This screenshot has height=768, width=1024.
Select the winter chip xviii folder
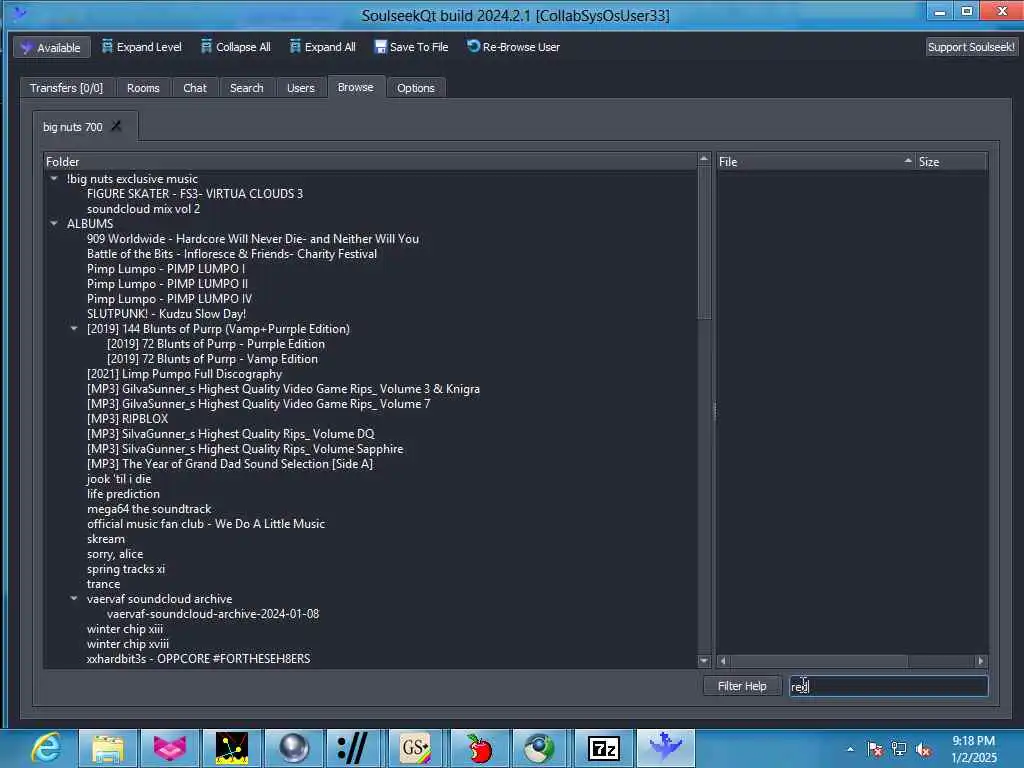128,644
